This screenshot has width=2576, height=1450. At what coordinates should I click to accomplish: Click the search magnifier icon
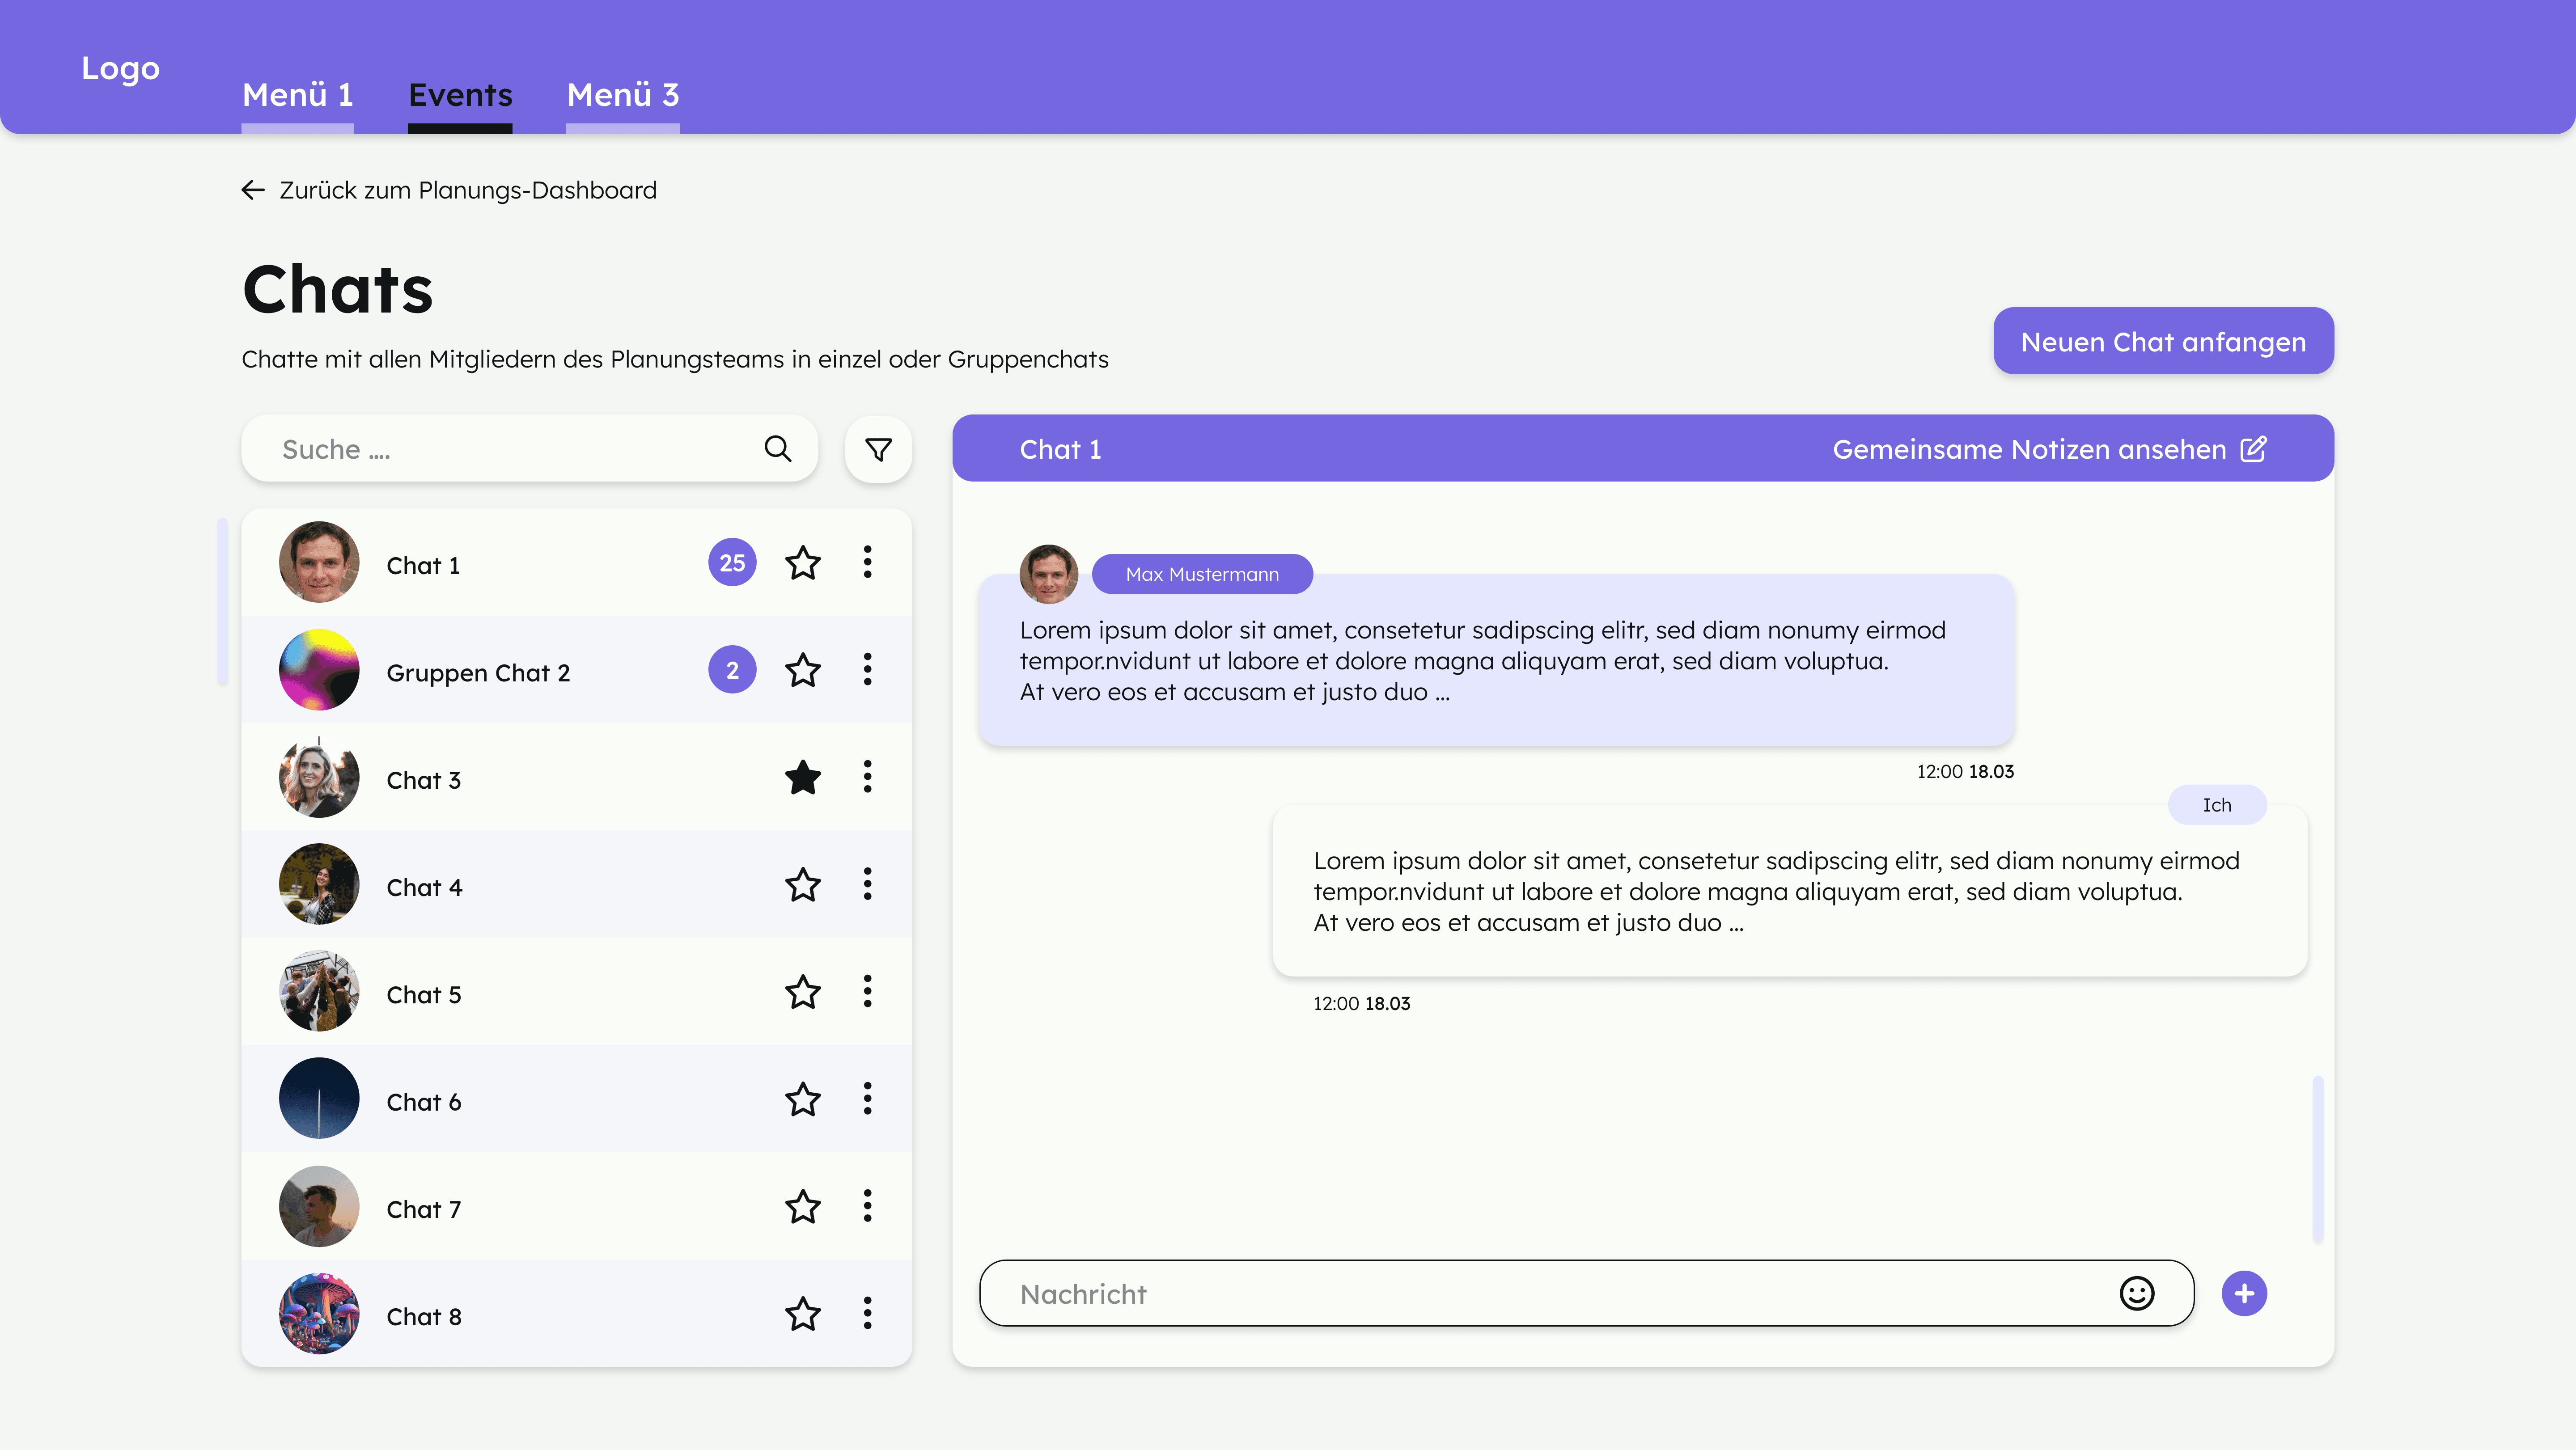point(778,449)
